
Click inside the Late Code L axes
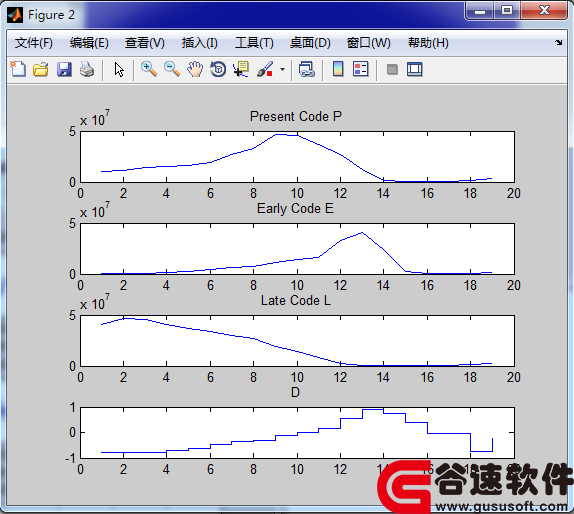click(x=297, y=340)
